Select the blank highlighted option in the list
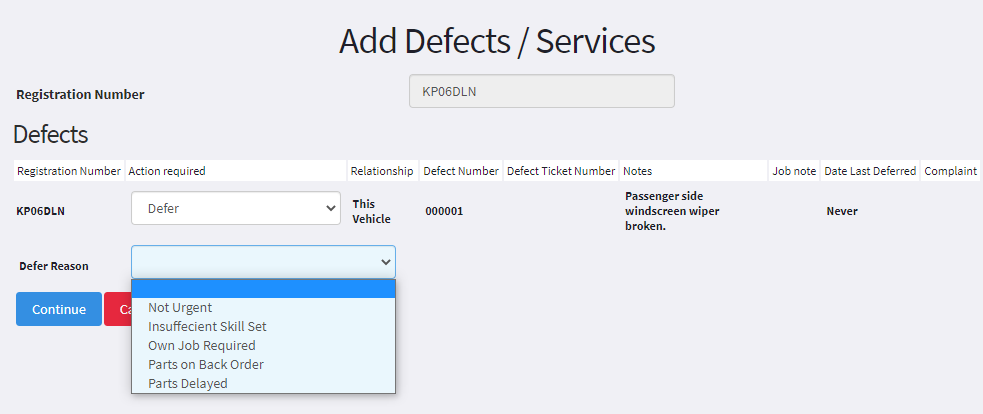Viewport: 983px width, 414px height. point(263,289)
